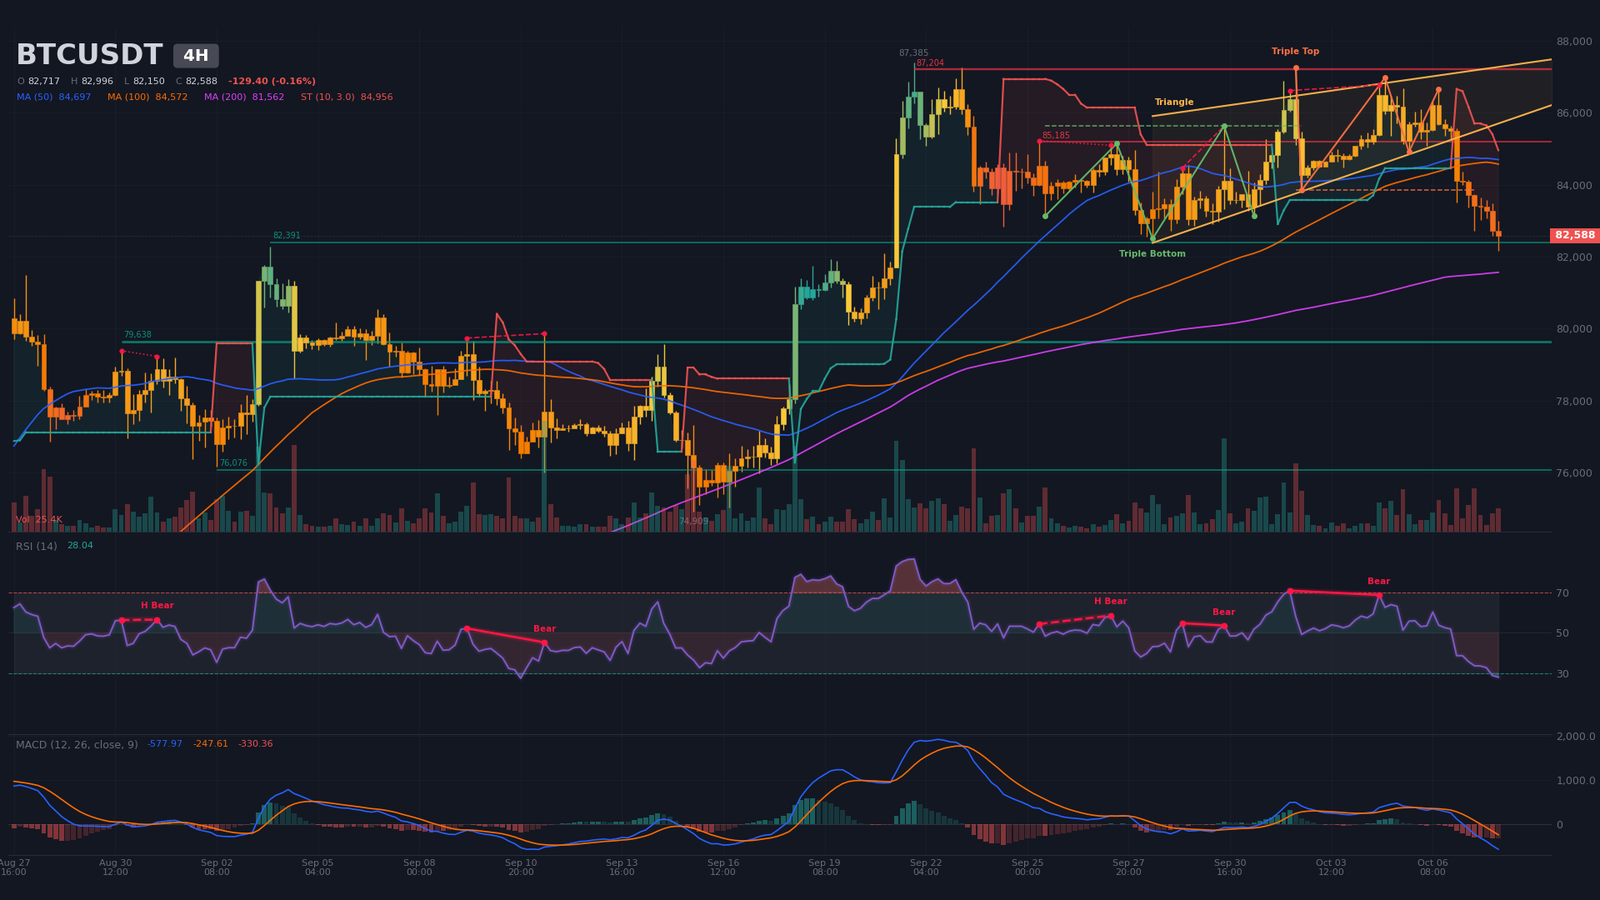Image resolution: width=1600 pixels, height=900 pixels.
Task: Click the MA (100) 84,572 legend entry
Action: pyautogui.click(x=147, y=97)
